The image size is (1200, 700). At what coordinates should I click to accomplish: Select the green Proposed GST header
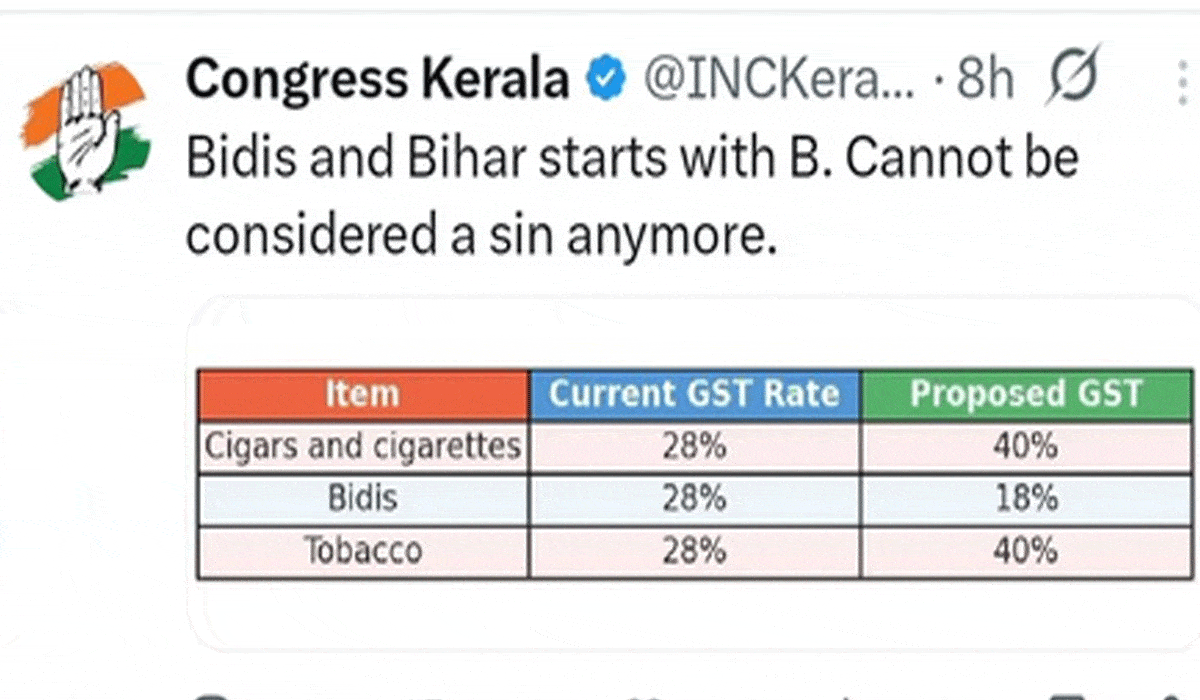coord(1025,394)
